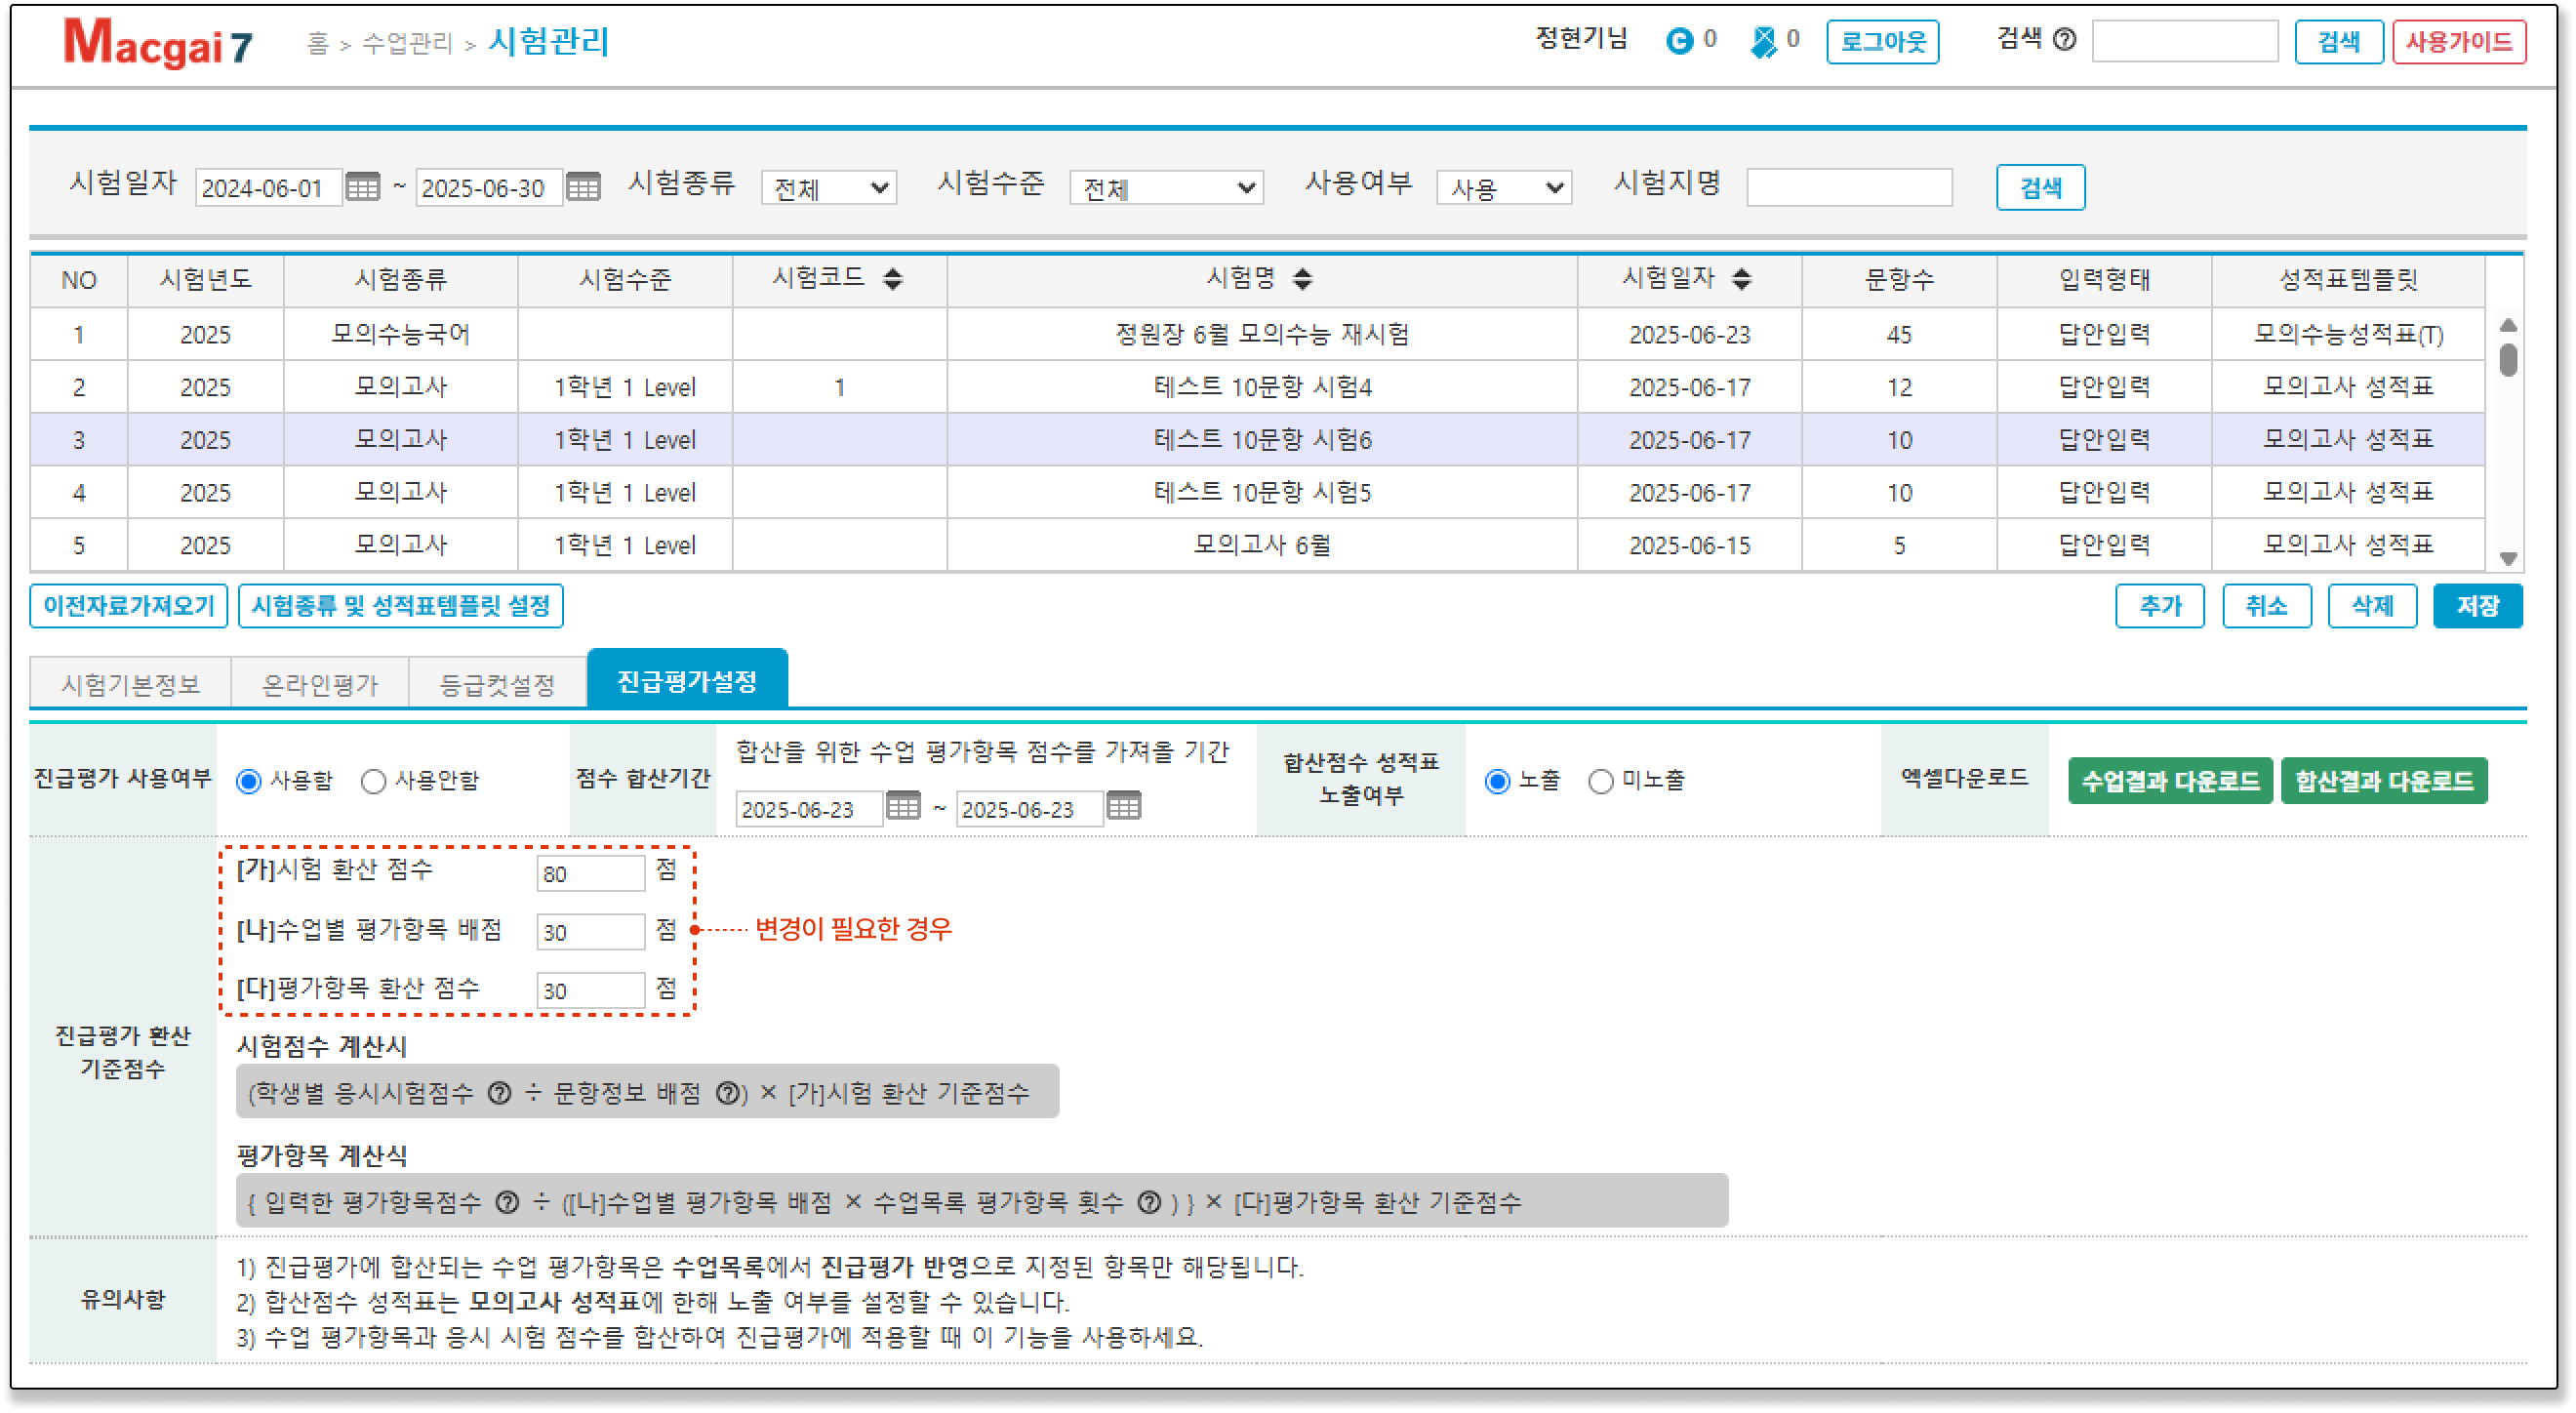Open the 점수 합산기간 start calendar icon

[903, 806]
